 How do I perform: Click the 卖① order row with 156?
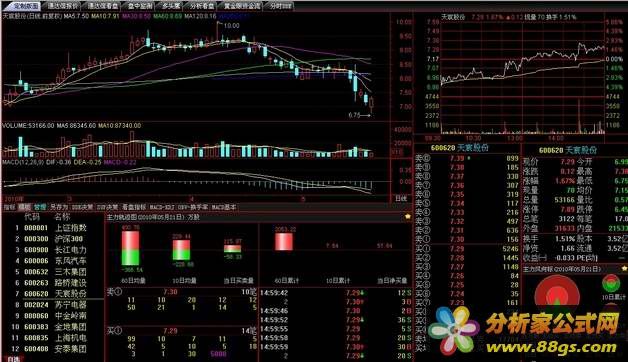[x=467, y=239]
